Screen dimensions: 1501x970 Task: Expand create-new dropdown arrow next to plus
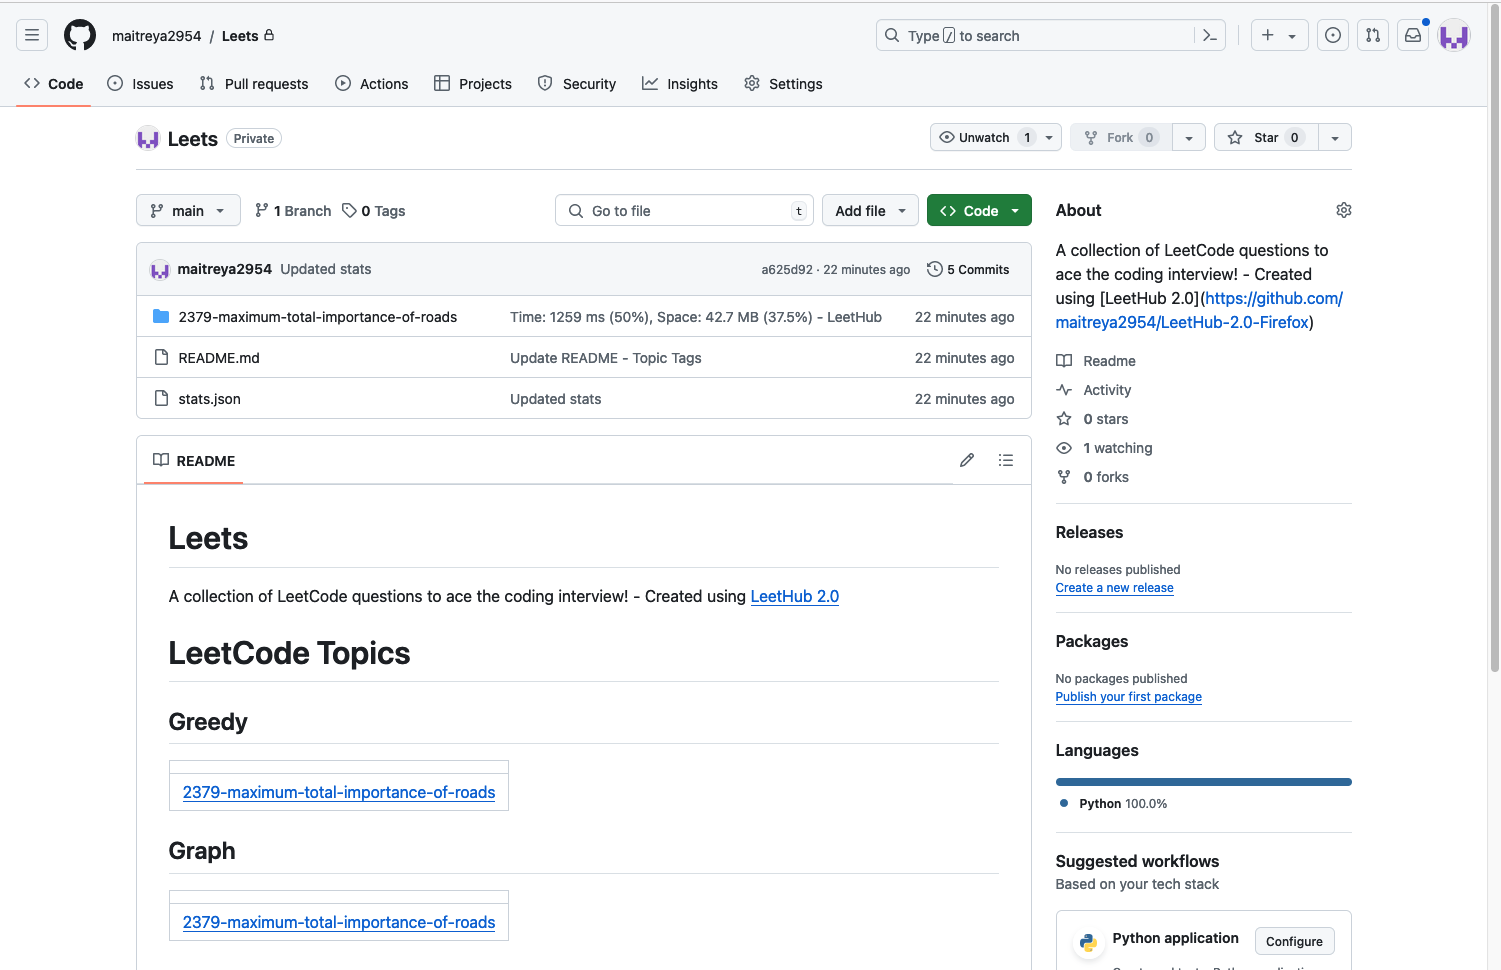[1292, 36]
